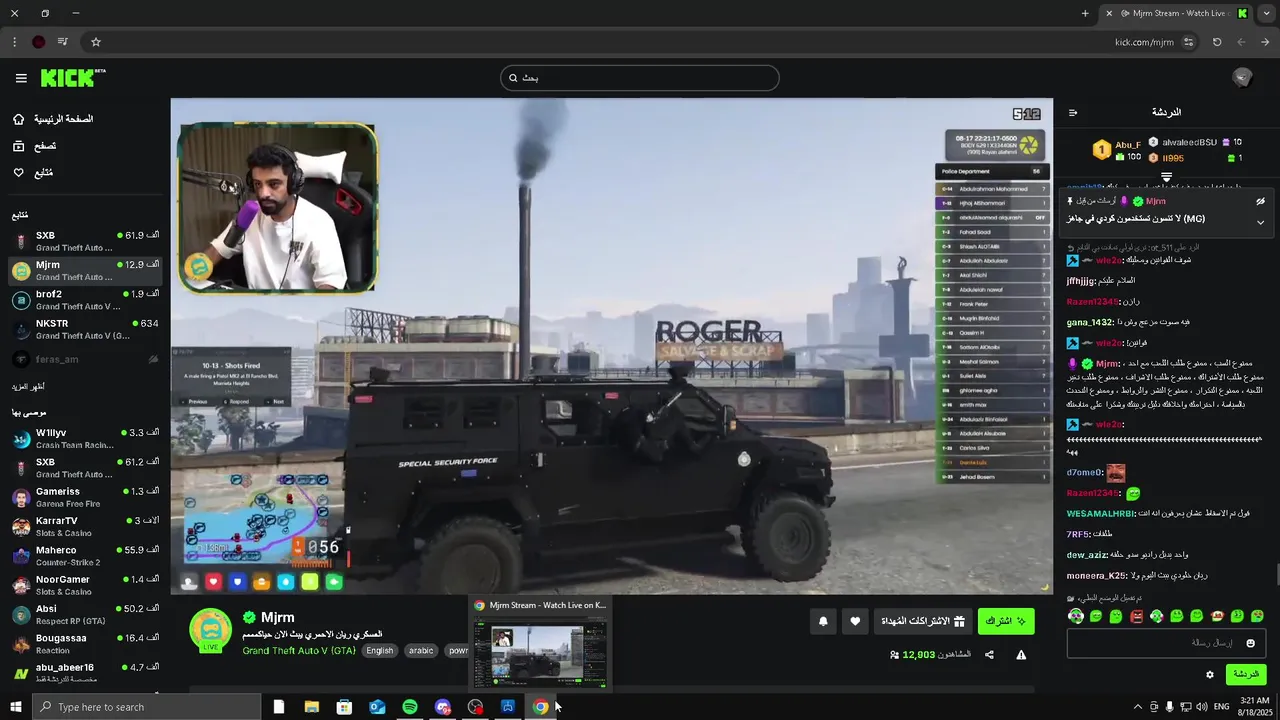The height and width of the screenshot is (720, 1280).
Task: Insert the headphones emote on far left
Action: pyautogui.click(x=1076, y=616)
